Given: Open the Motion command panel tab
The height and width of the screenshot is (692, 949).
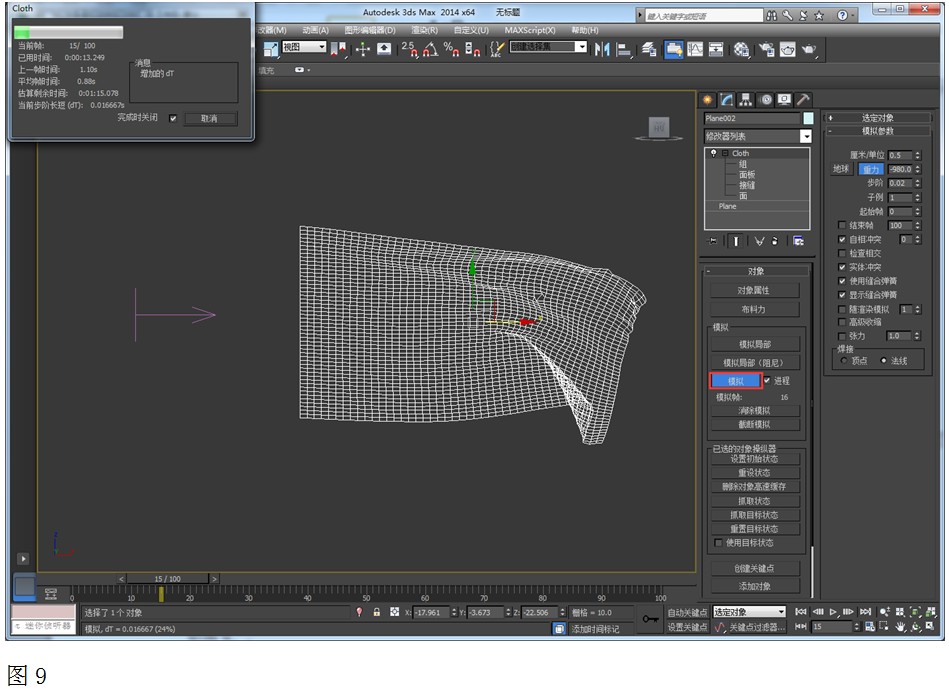Looking at the screenshot, I should point(766,100).
